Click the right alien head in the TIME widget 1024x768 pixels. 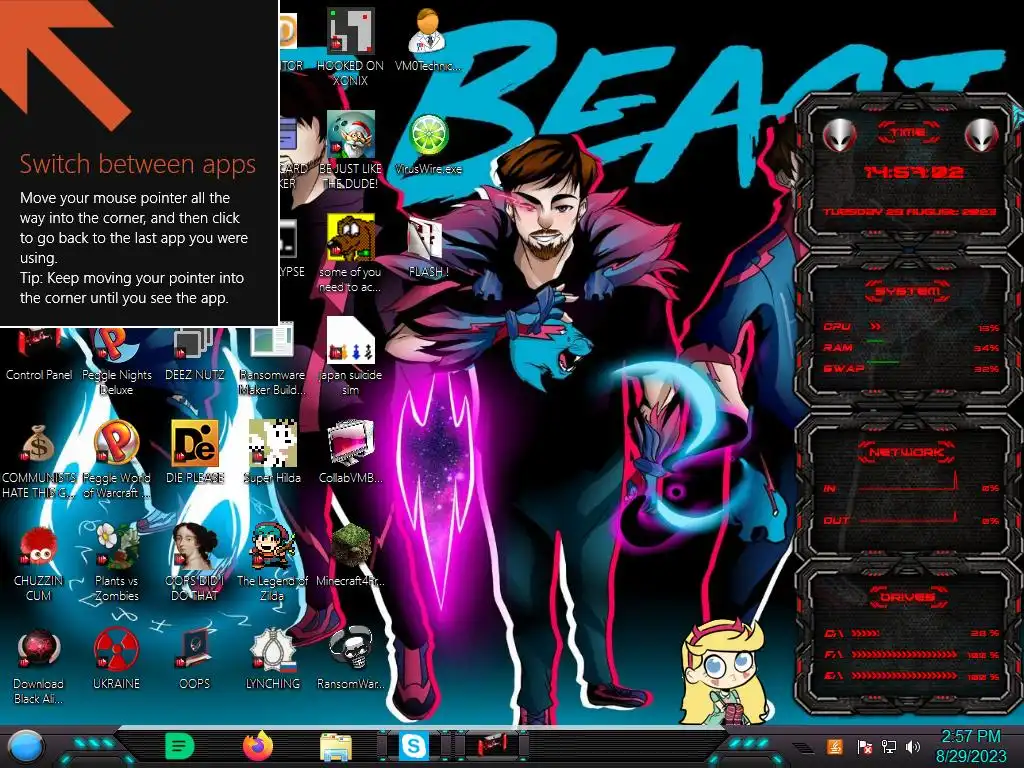point(981,135)
